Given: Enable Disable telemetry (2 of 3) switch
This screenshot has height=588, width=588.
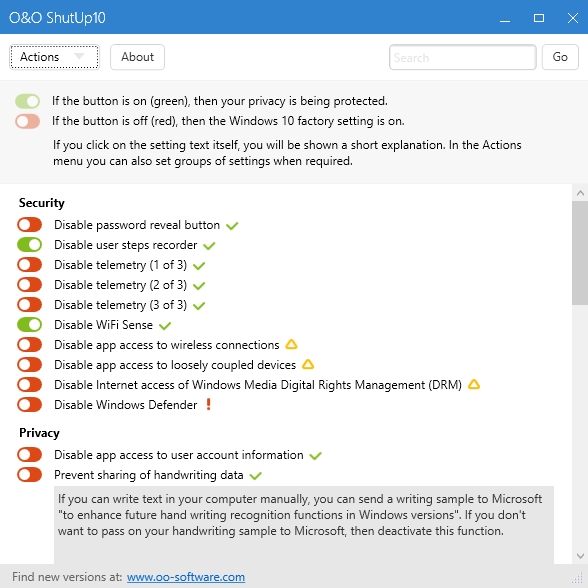Looking at the screenshot, I should coord(29,285).
